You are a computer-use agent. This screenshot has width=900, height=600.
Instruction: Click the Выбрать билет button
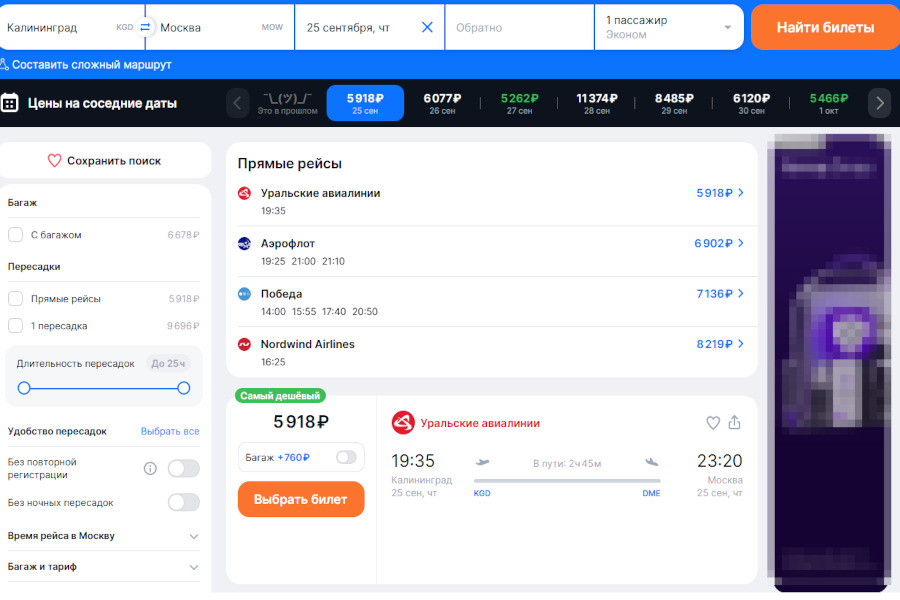[301, 499]
